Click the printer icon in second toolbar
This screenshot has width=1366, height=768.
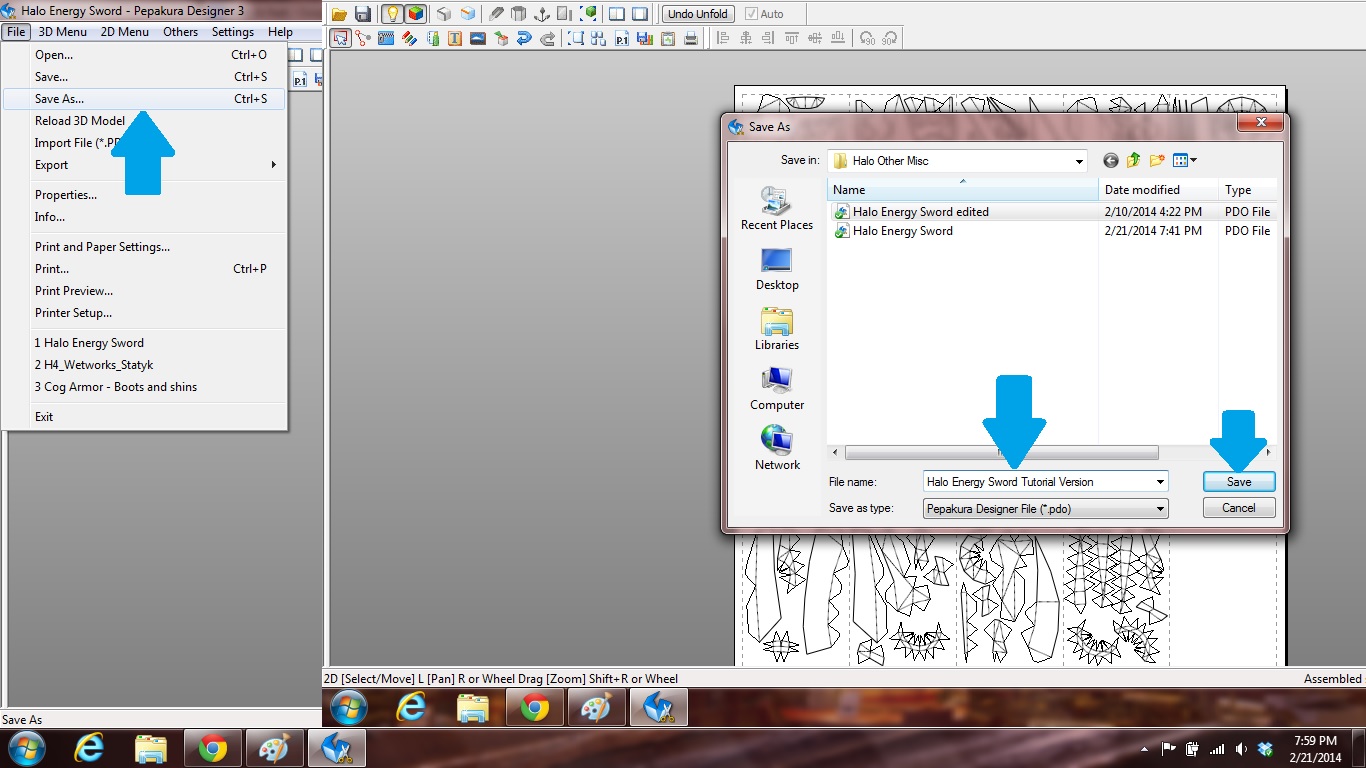pyautogui.click(x=691, y=39)
